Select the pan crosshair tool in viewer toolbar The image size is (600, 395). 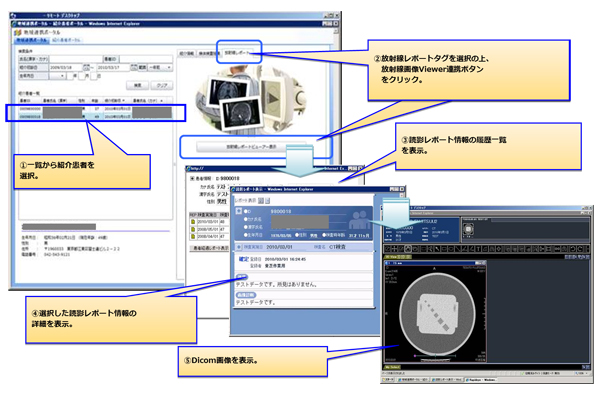point(394,249)
